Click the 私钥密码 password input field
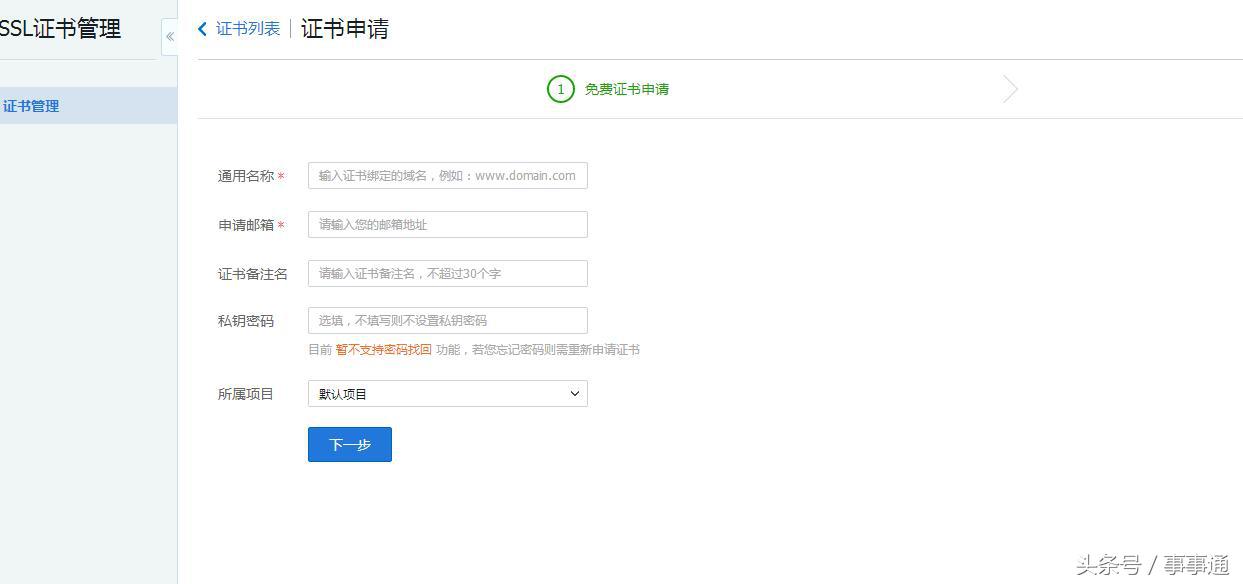 pyautogui.click(x=447, y=320)
